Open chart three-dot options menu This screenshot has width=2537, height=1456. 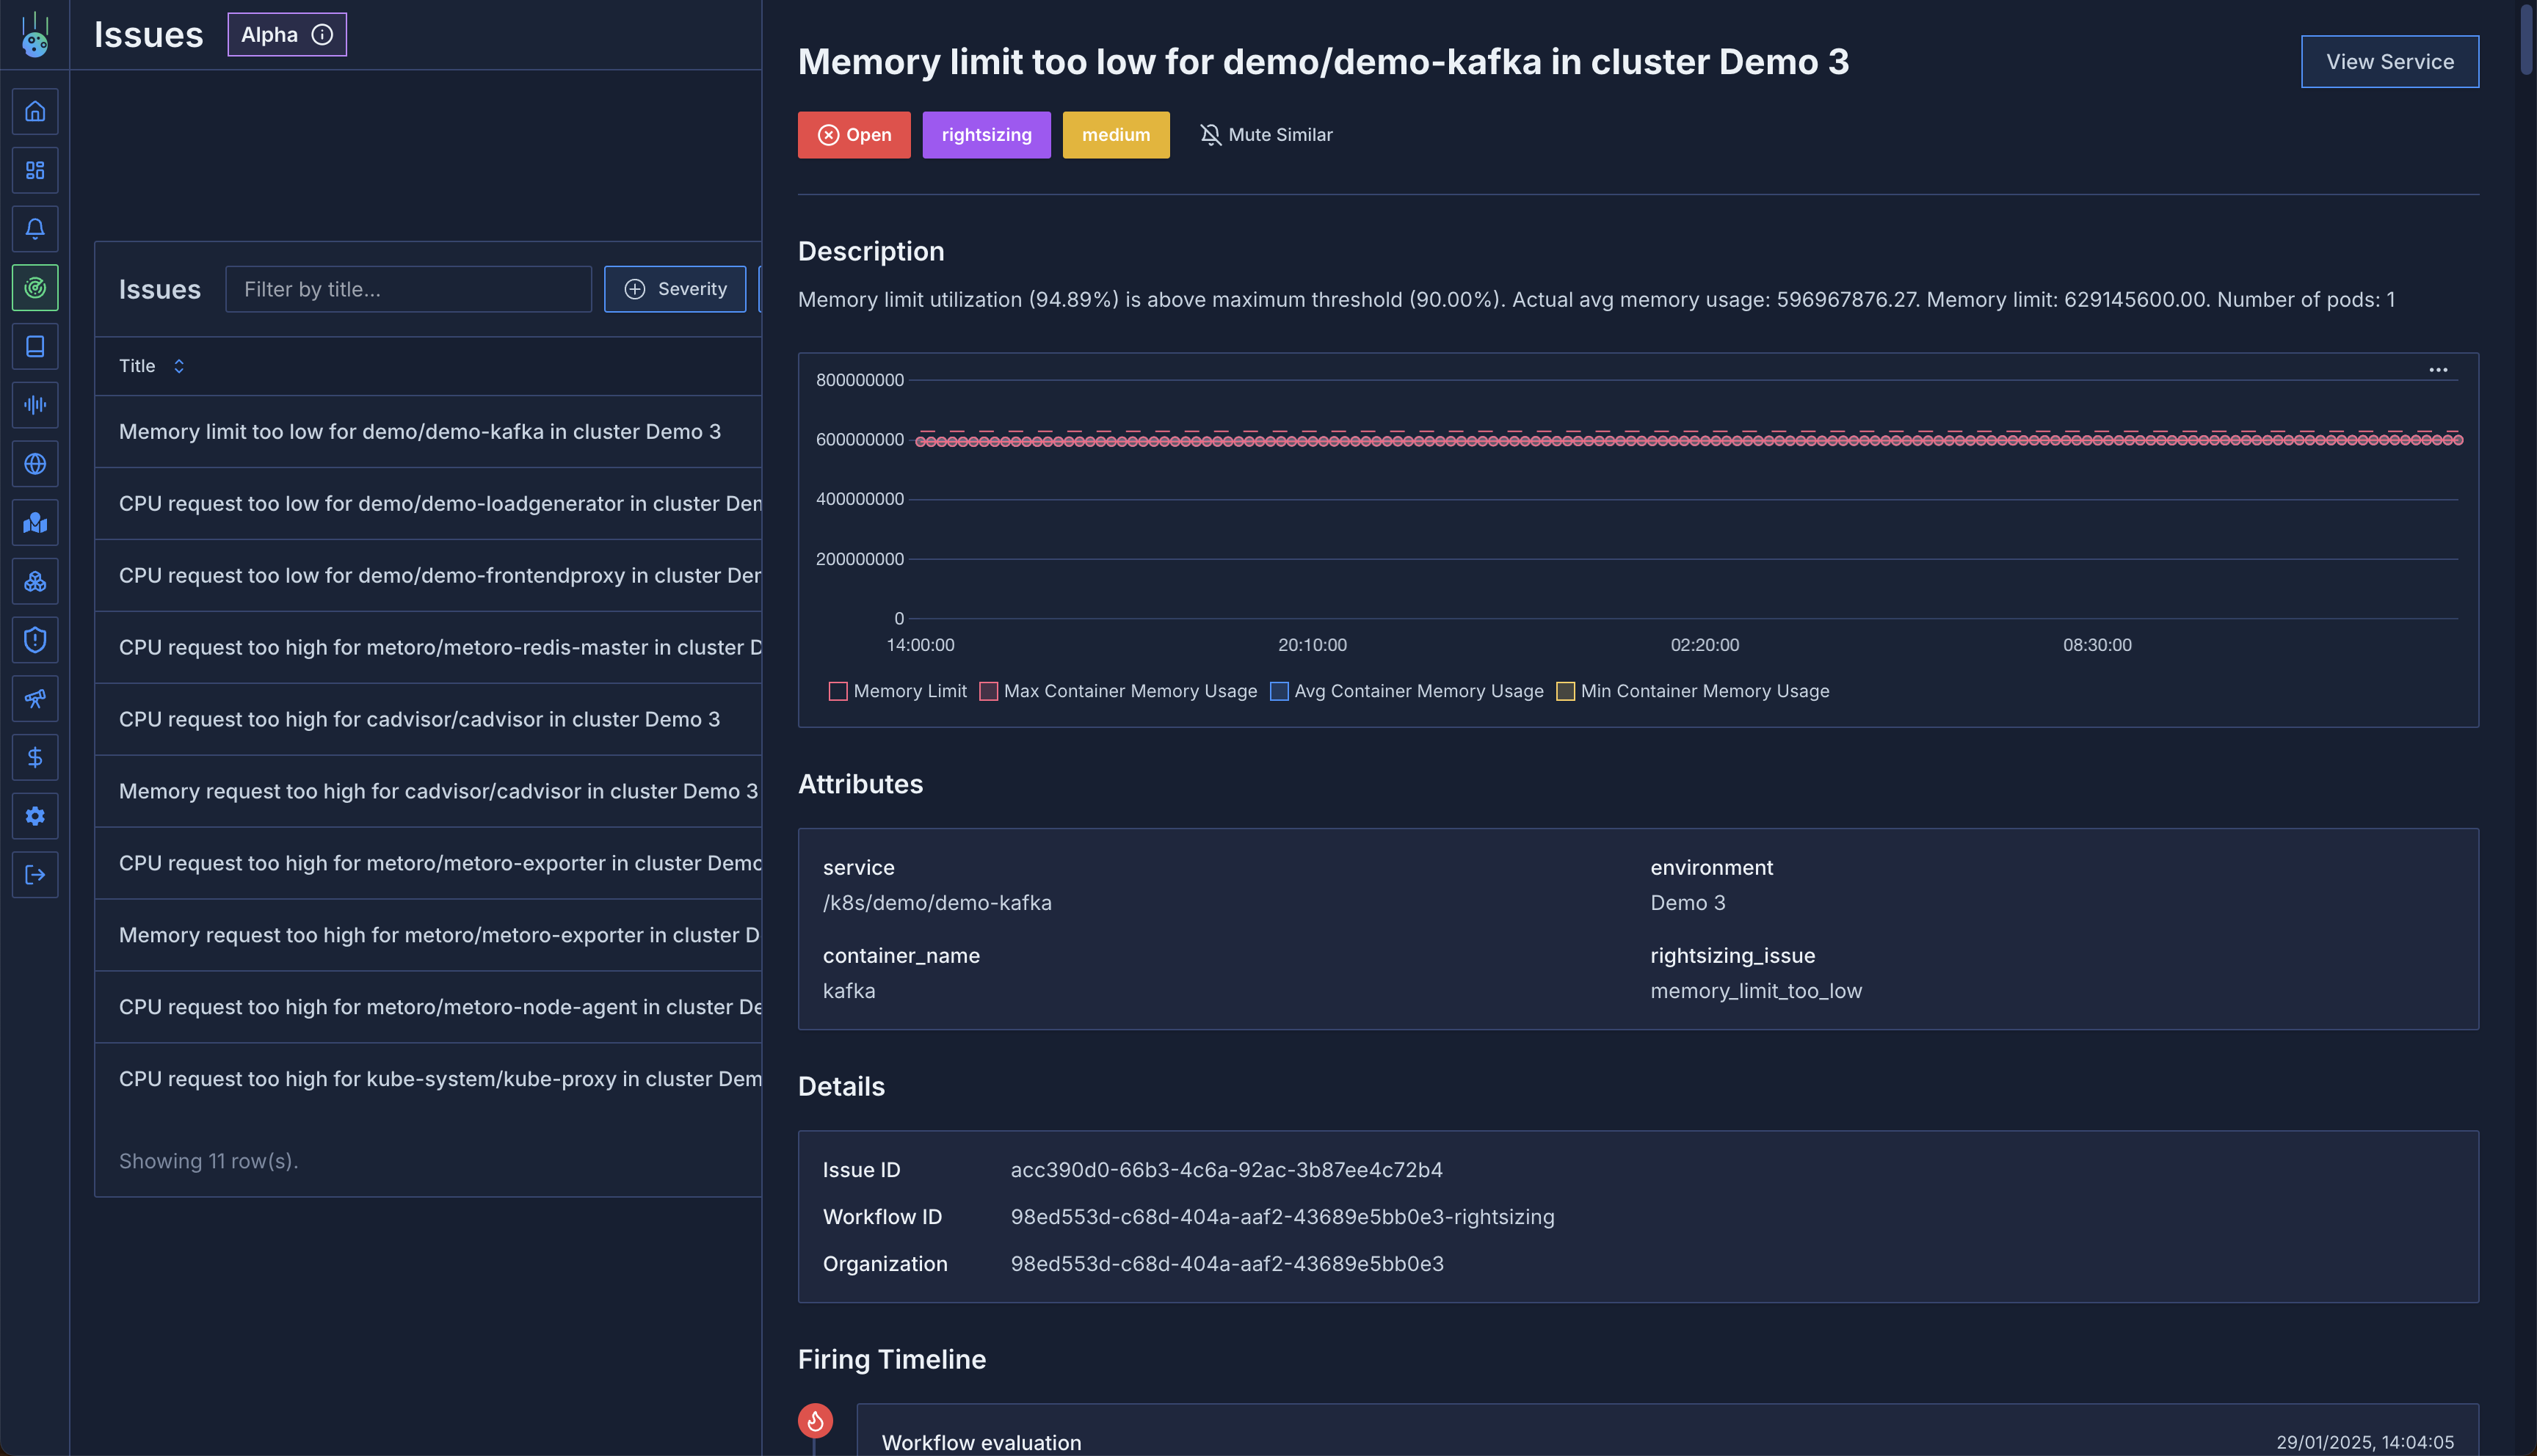click(2438, 370)
